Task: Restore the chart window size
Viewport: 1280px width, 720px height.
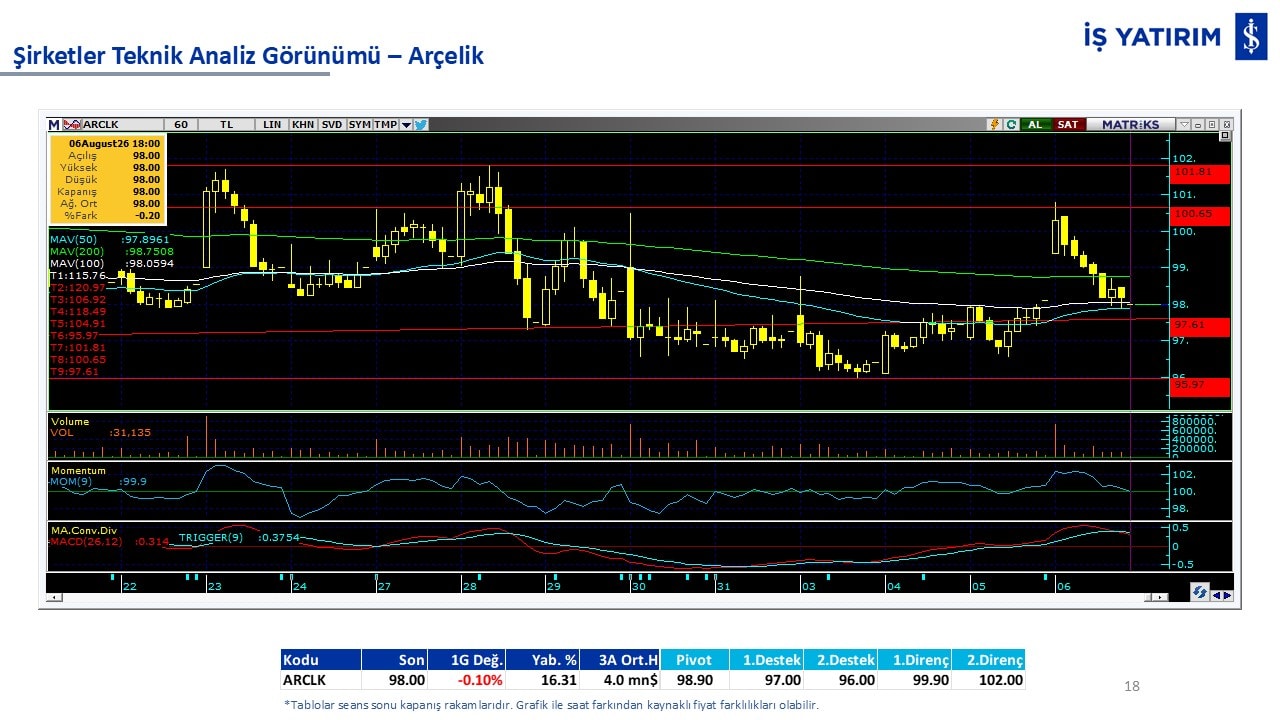Action: (1212, 125)
